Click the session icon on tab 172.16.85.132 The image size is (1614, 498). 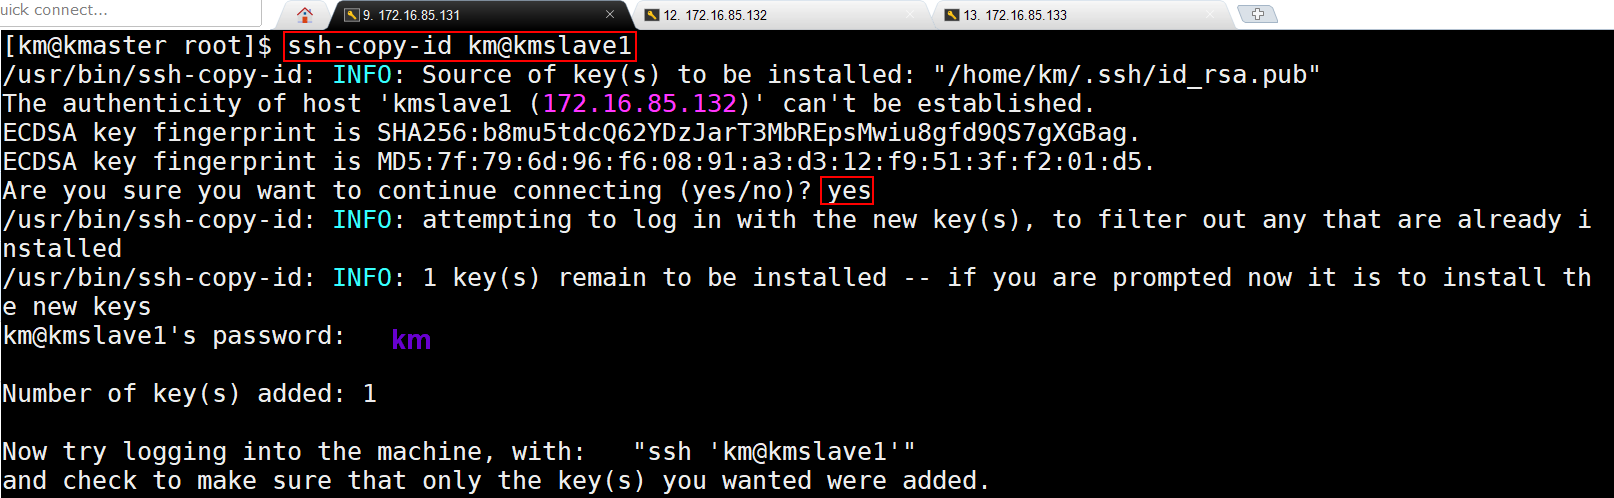coord(652,15)
